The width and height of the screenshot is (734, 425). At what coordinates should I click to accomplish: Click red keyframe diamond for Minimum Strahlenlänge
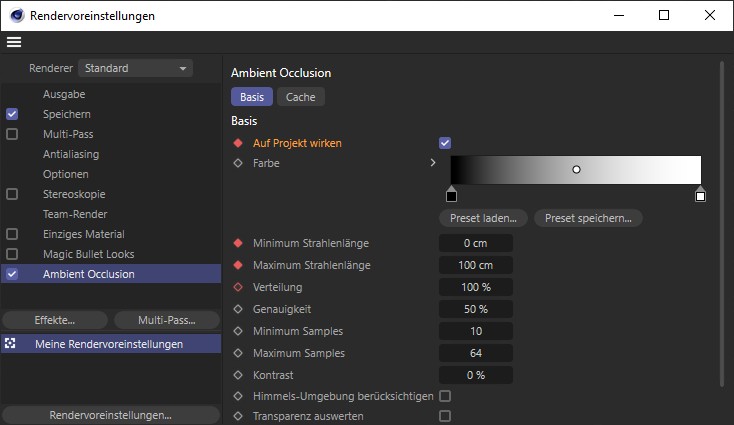[238, 243]
